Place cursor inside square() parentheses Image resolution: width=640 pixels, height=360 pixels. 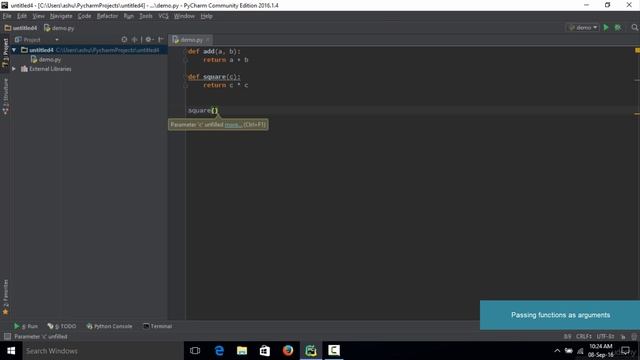click(215, 110)
